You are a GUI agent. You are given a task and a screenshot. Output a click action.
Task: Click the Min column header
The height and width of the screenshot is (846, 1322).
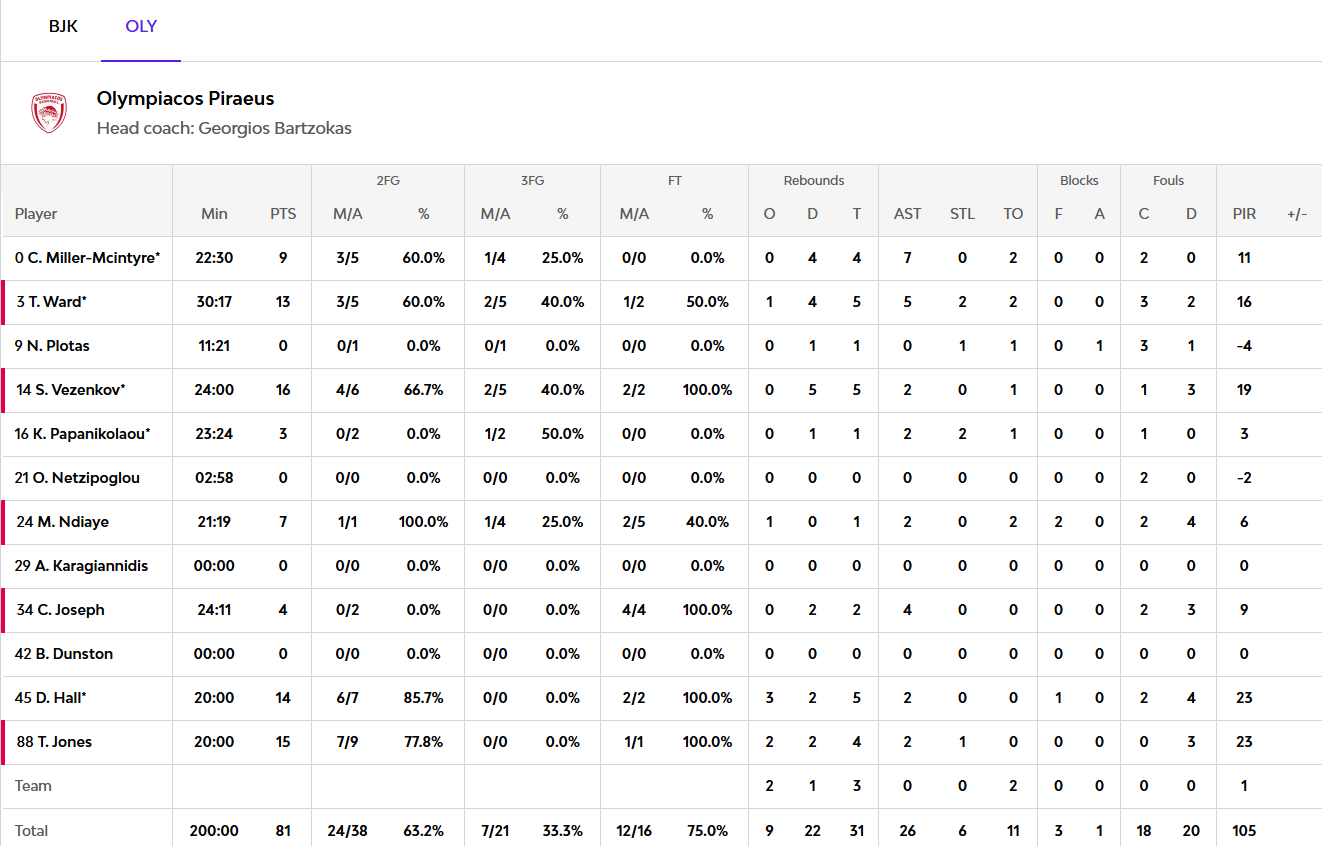(214, 214)
